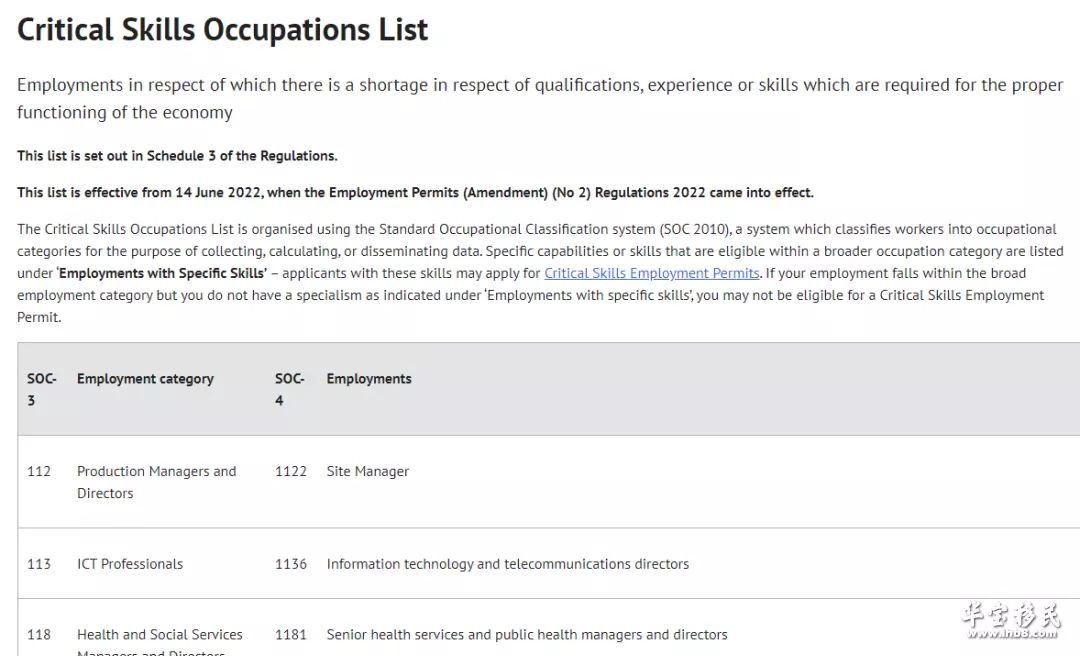The height and width of the screenshot is (656, 1080).
Task: Select the SOC-3 column header
Action: click(x=41, y=389)
